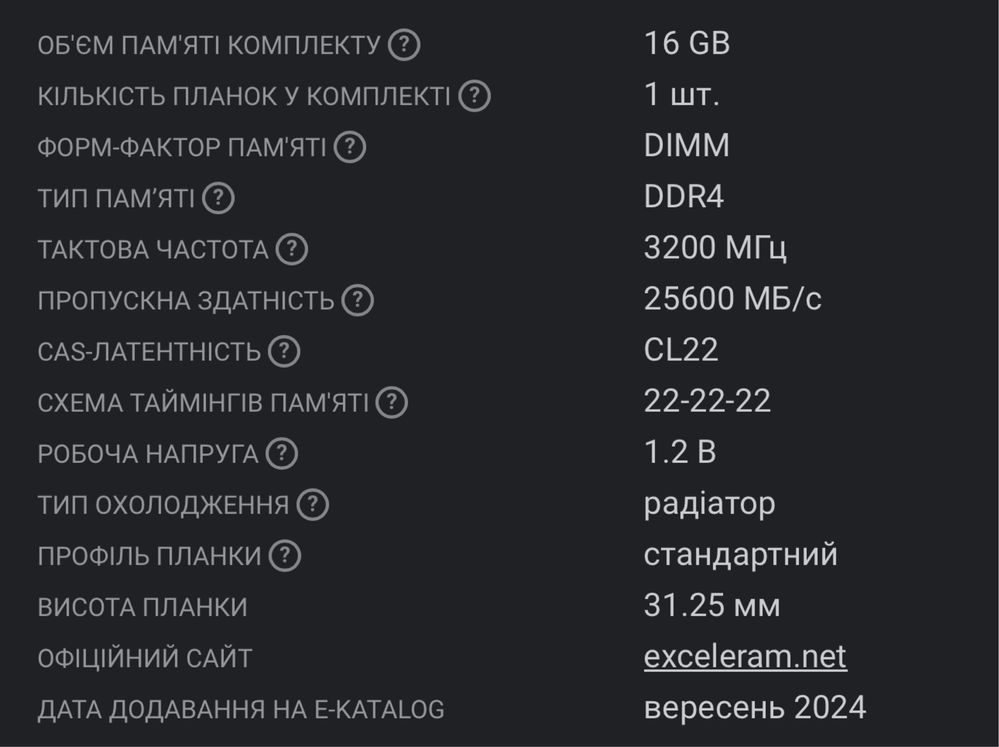Open the exceleram.net official site link

point(745,656)
